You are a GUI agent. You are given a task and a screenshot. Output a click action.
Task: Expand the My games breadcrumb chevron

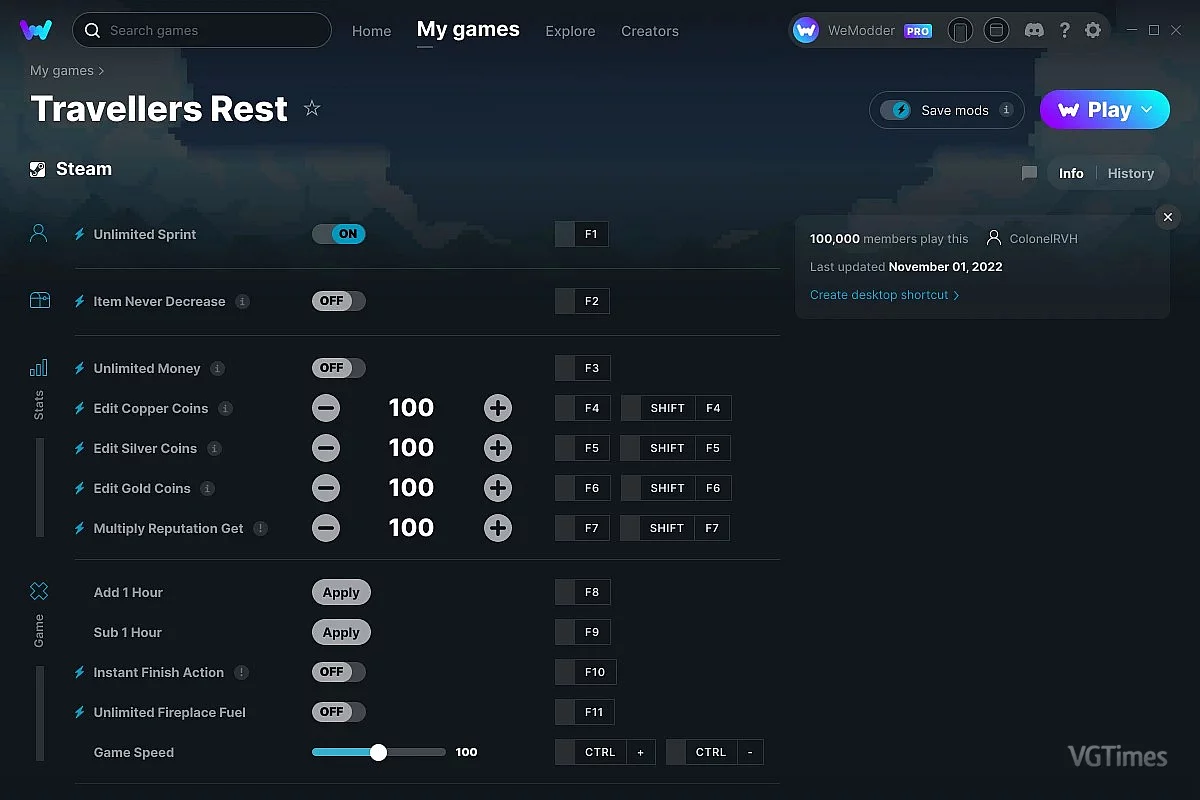[101, 71]
